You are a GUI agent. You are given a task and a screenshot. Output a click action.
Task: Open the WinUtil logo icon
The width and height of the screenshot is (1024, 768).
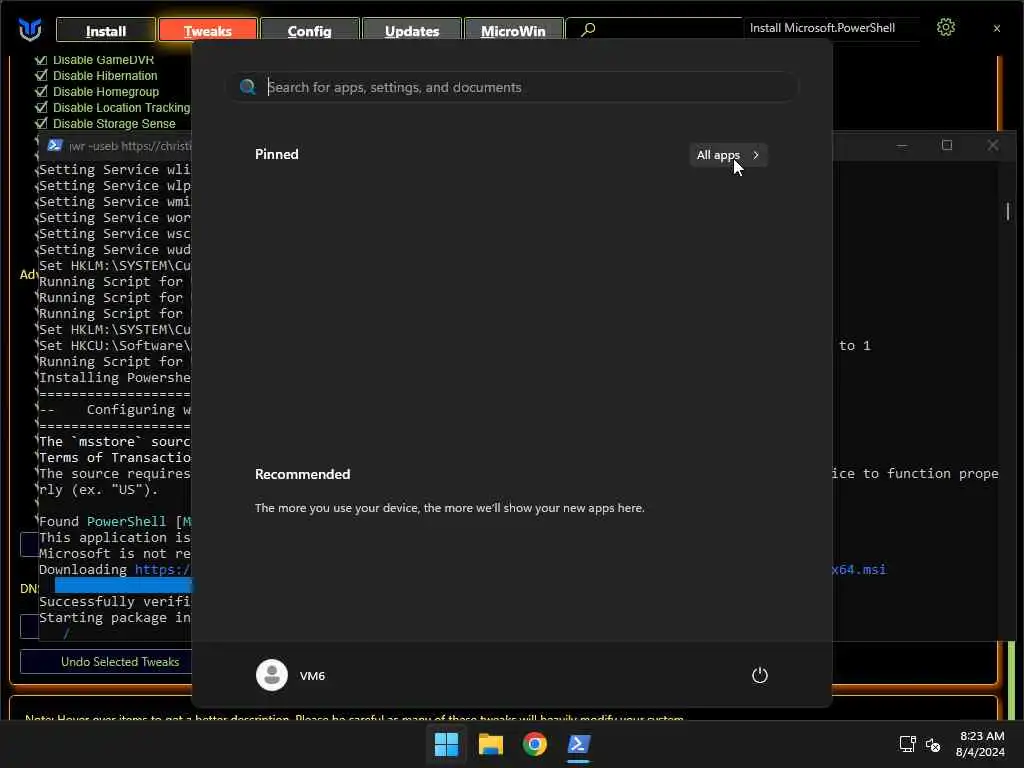click(x=30, y=29)
